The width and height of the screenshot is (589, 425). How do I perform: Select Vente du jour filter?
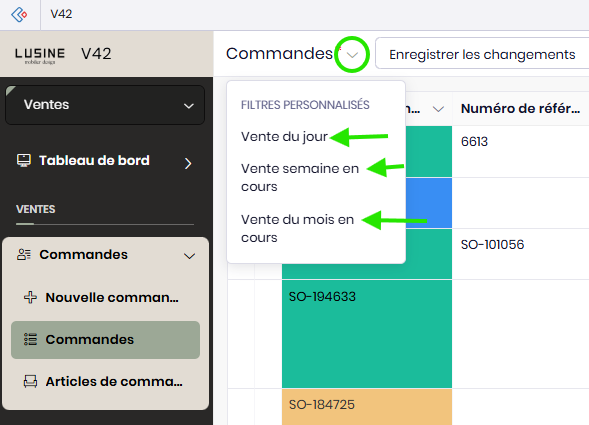coord(284,136)
